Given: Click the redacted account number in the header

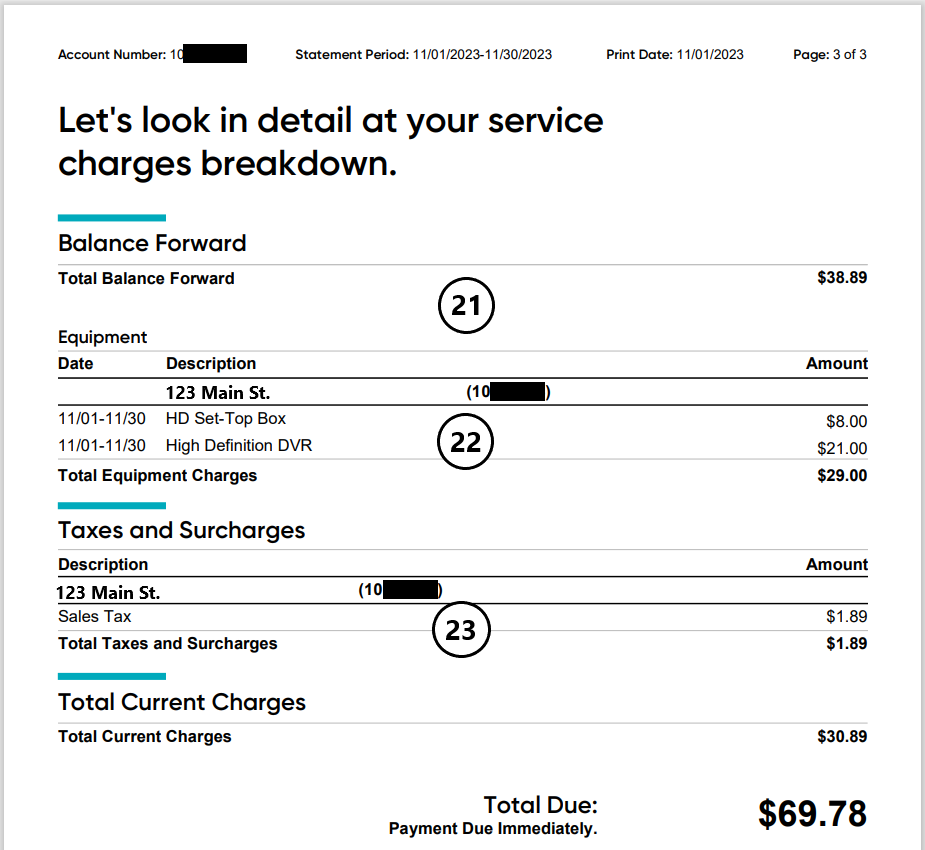Looking at the screenshot, I should (x=215, y=54).
